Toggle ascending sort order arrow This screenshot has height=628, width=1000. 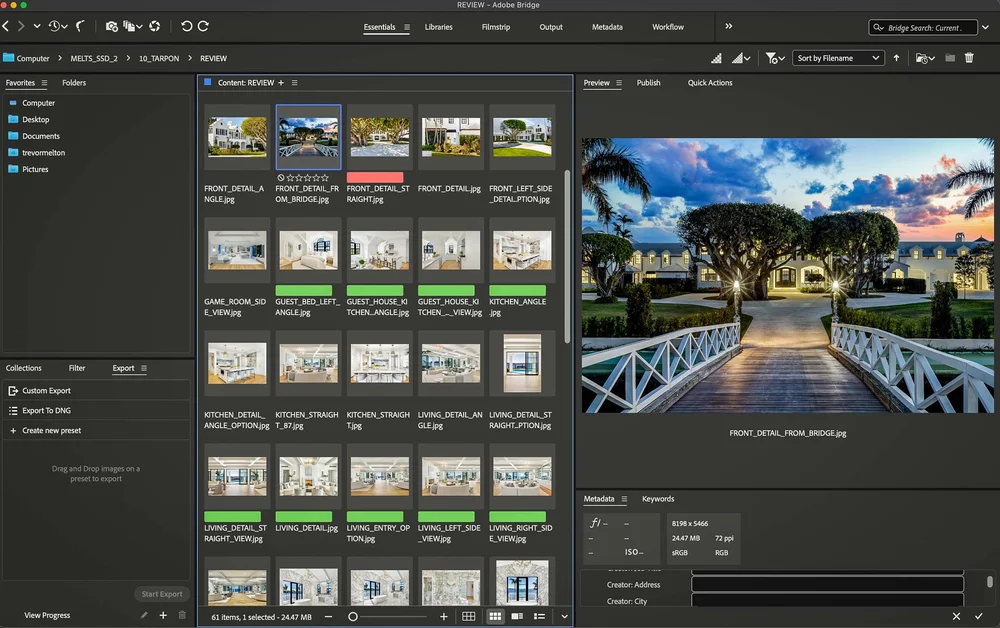click(896, 58)
